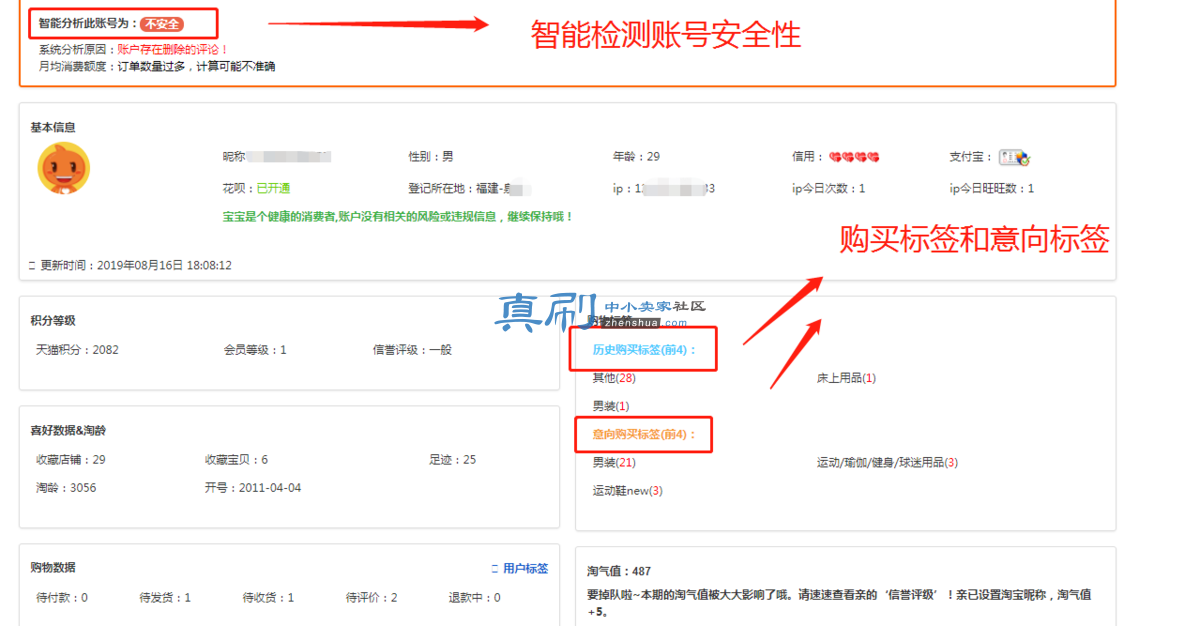This screenshot has width=1200, height=626.
Task: Click the green 宝宝是个健康的消费者 notice
Action: [398, 216]
